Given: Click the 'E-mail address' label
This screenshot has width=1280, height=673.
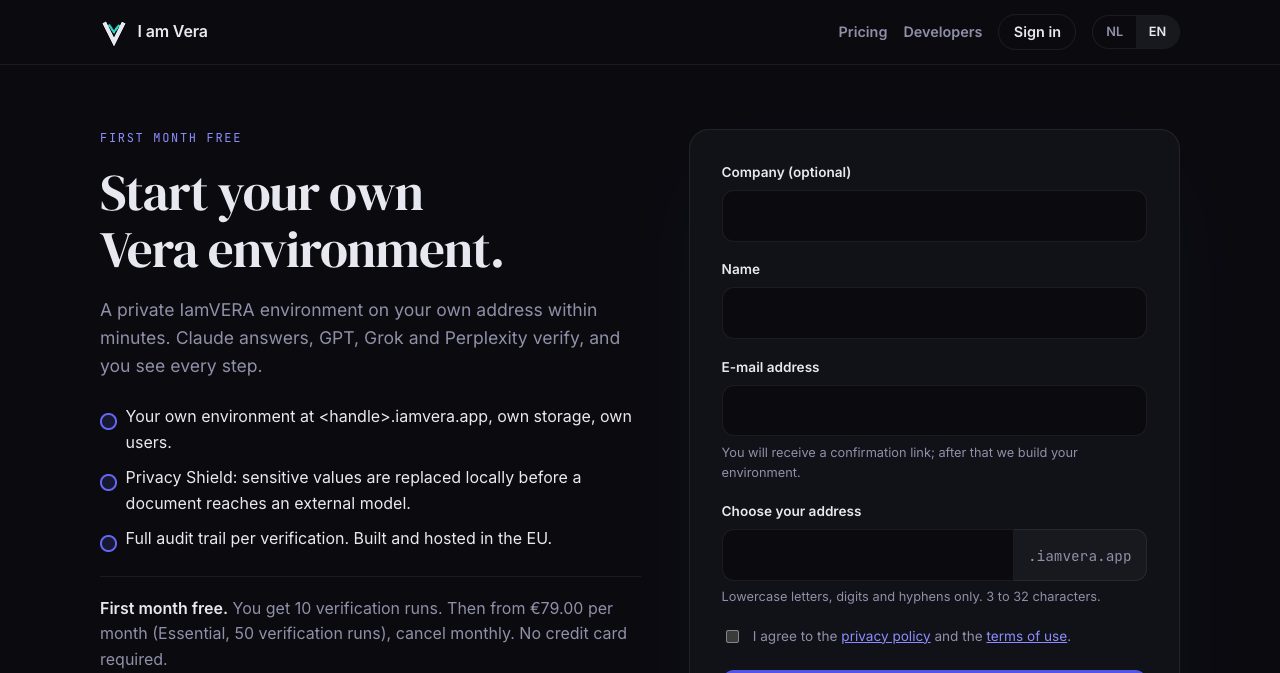Looking at the screenshot, I should (770, 367).
